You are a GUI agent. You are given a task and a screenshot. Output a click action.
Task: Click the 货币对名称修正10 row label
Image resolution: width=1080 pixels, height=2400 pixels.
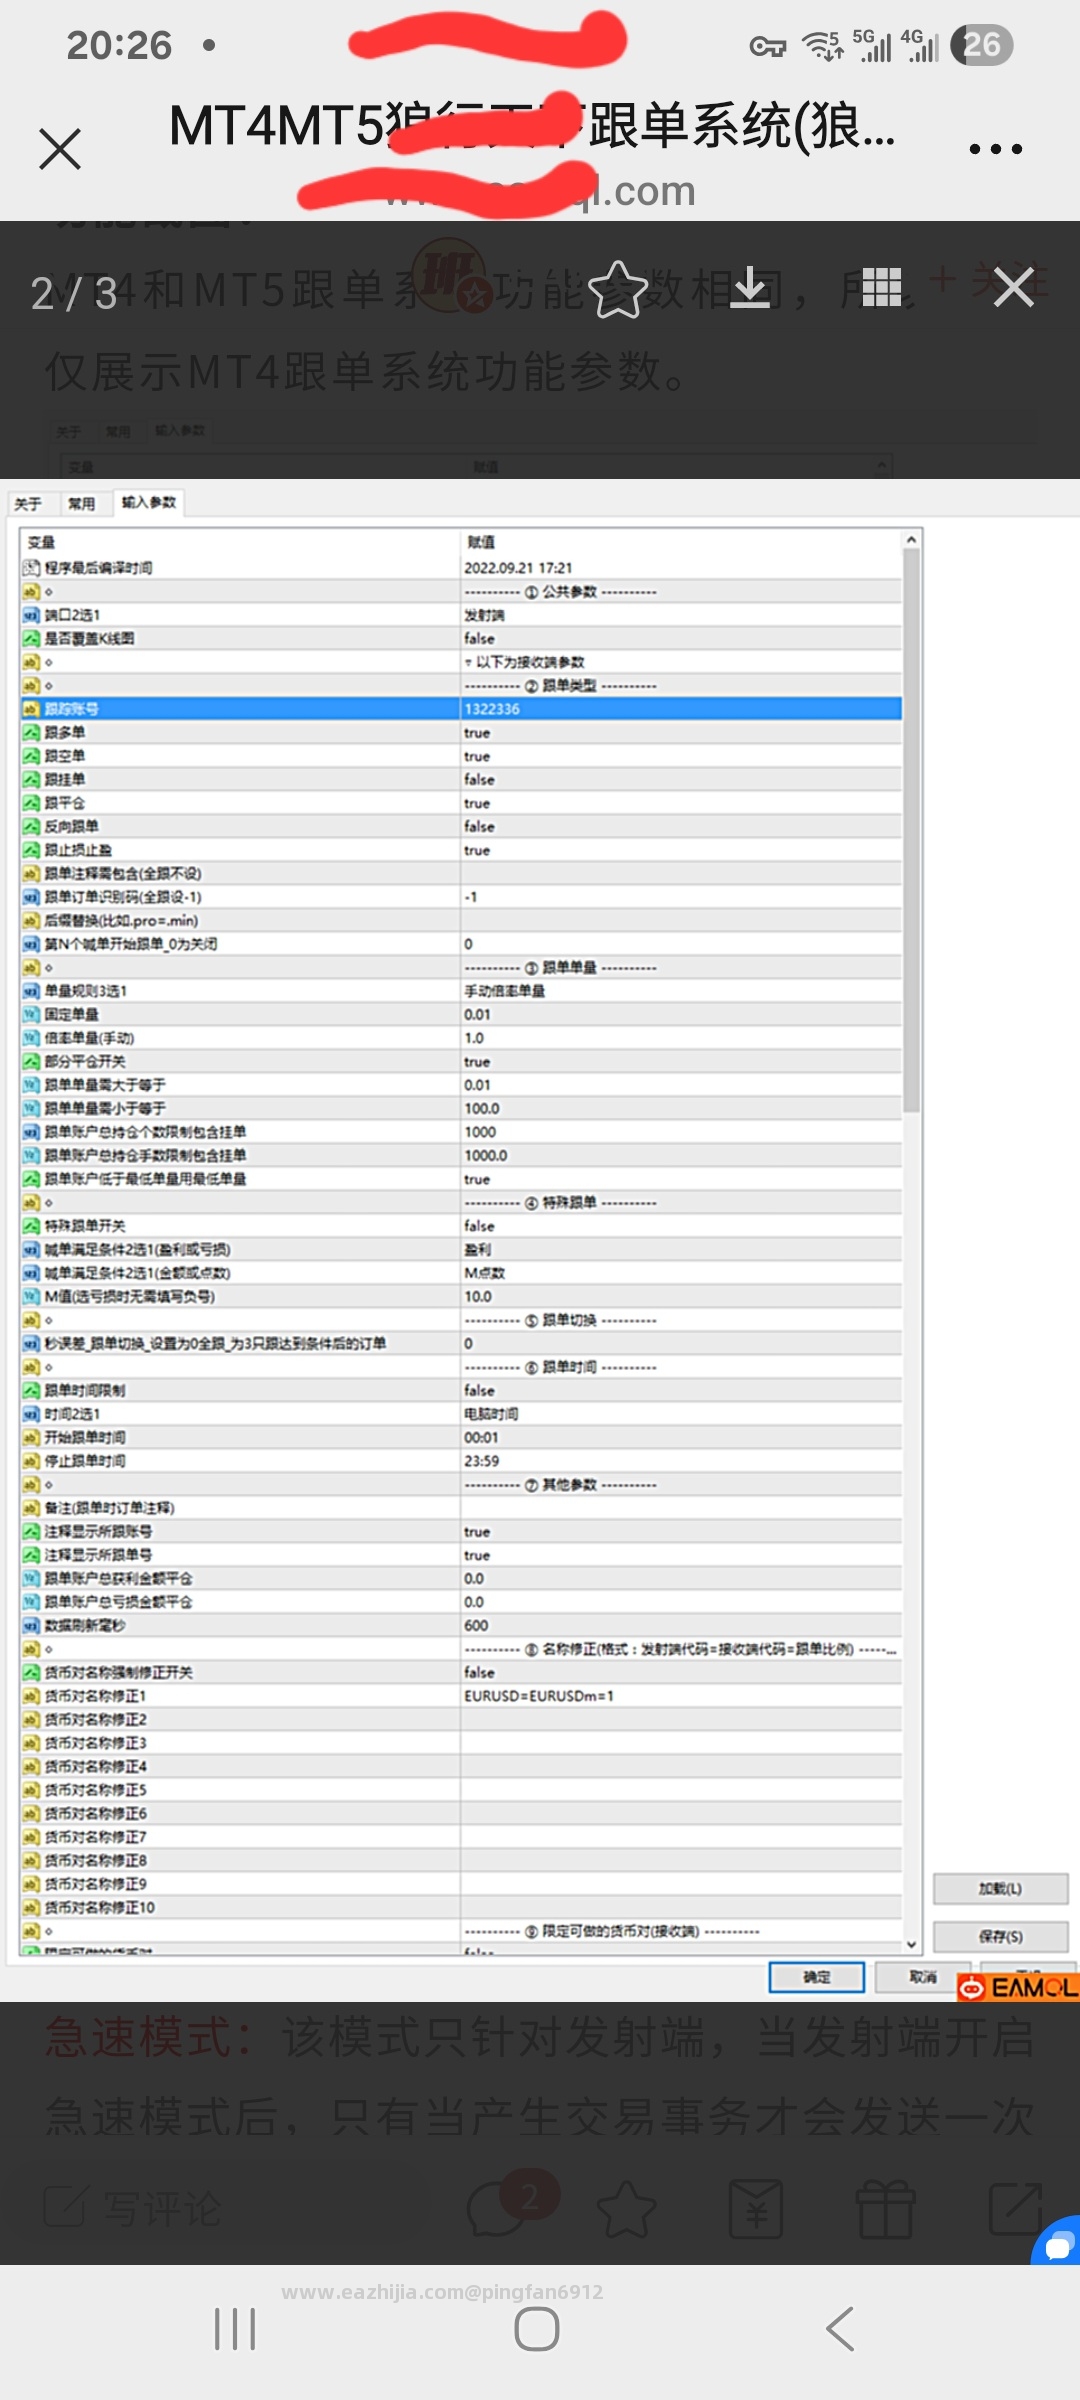point(100,1907)
